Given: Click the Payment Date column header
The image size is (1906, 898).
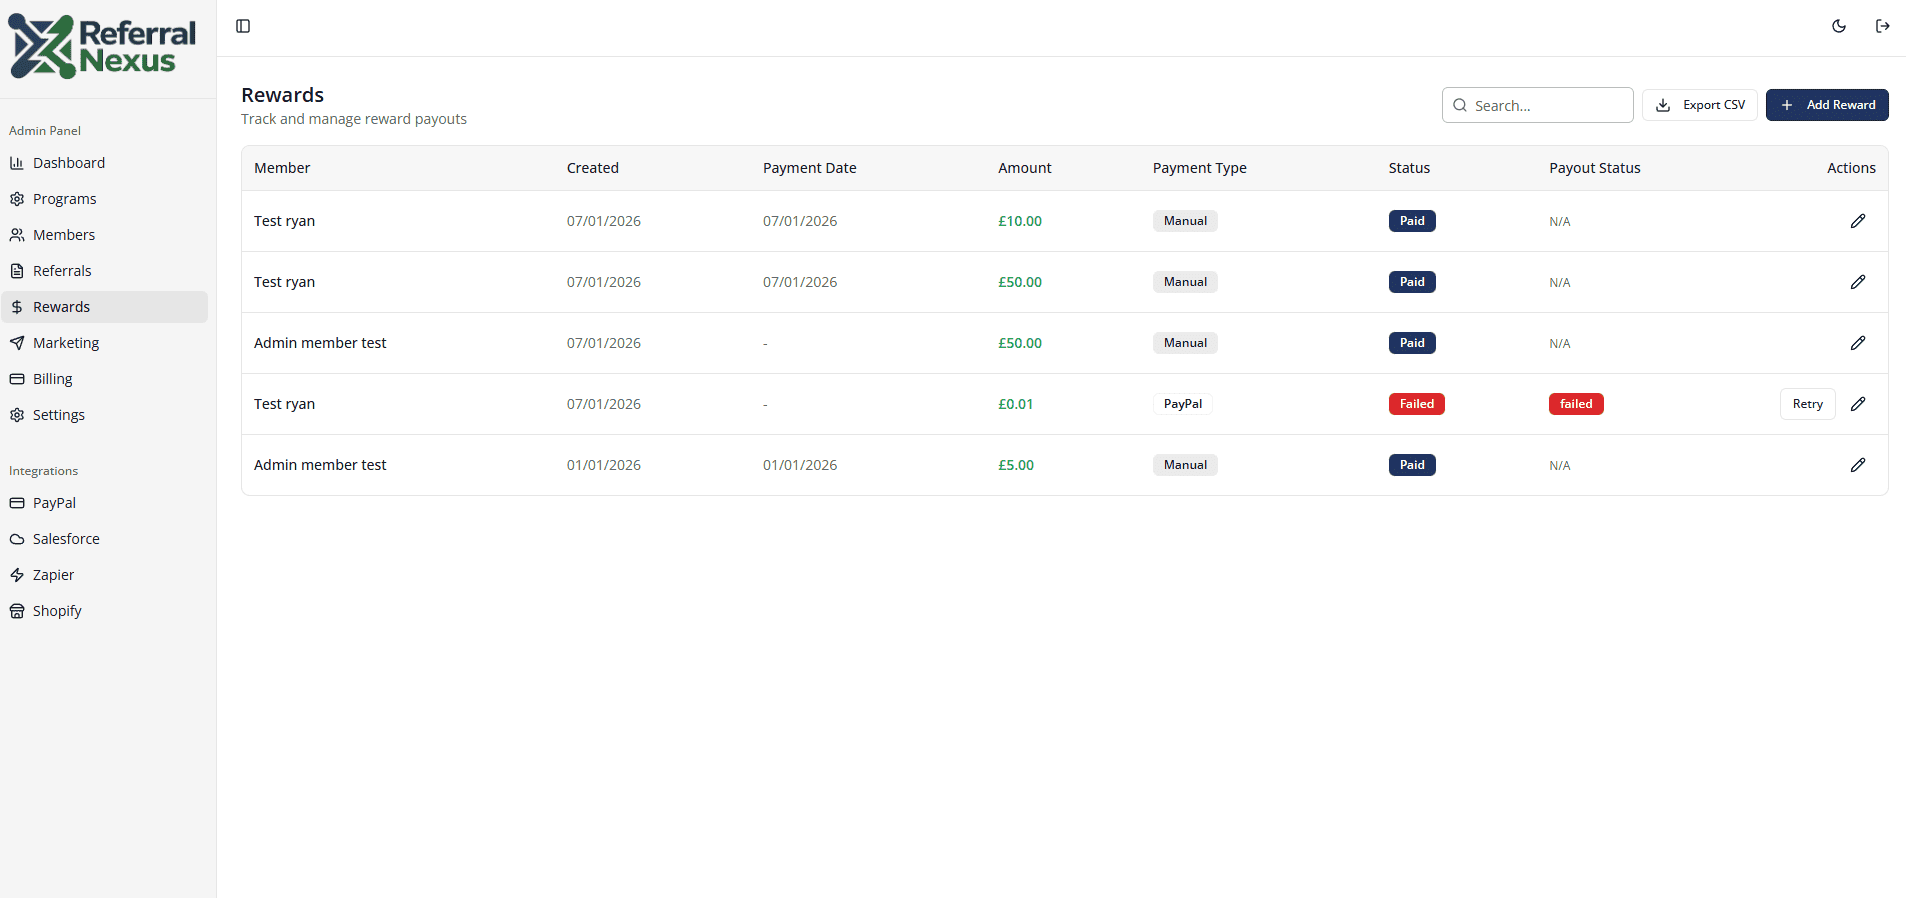Looking at the screenshot, I should click(810, 168).
